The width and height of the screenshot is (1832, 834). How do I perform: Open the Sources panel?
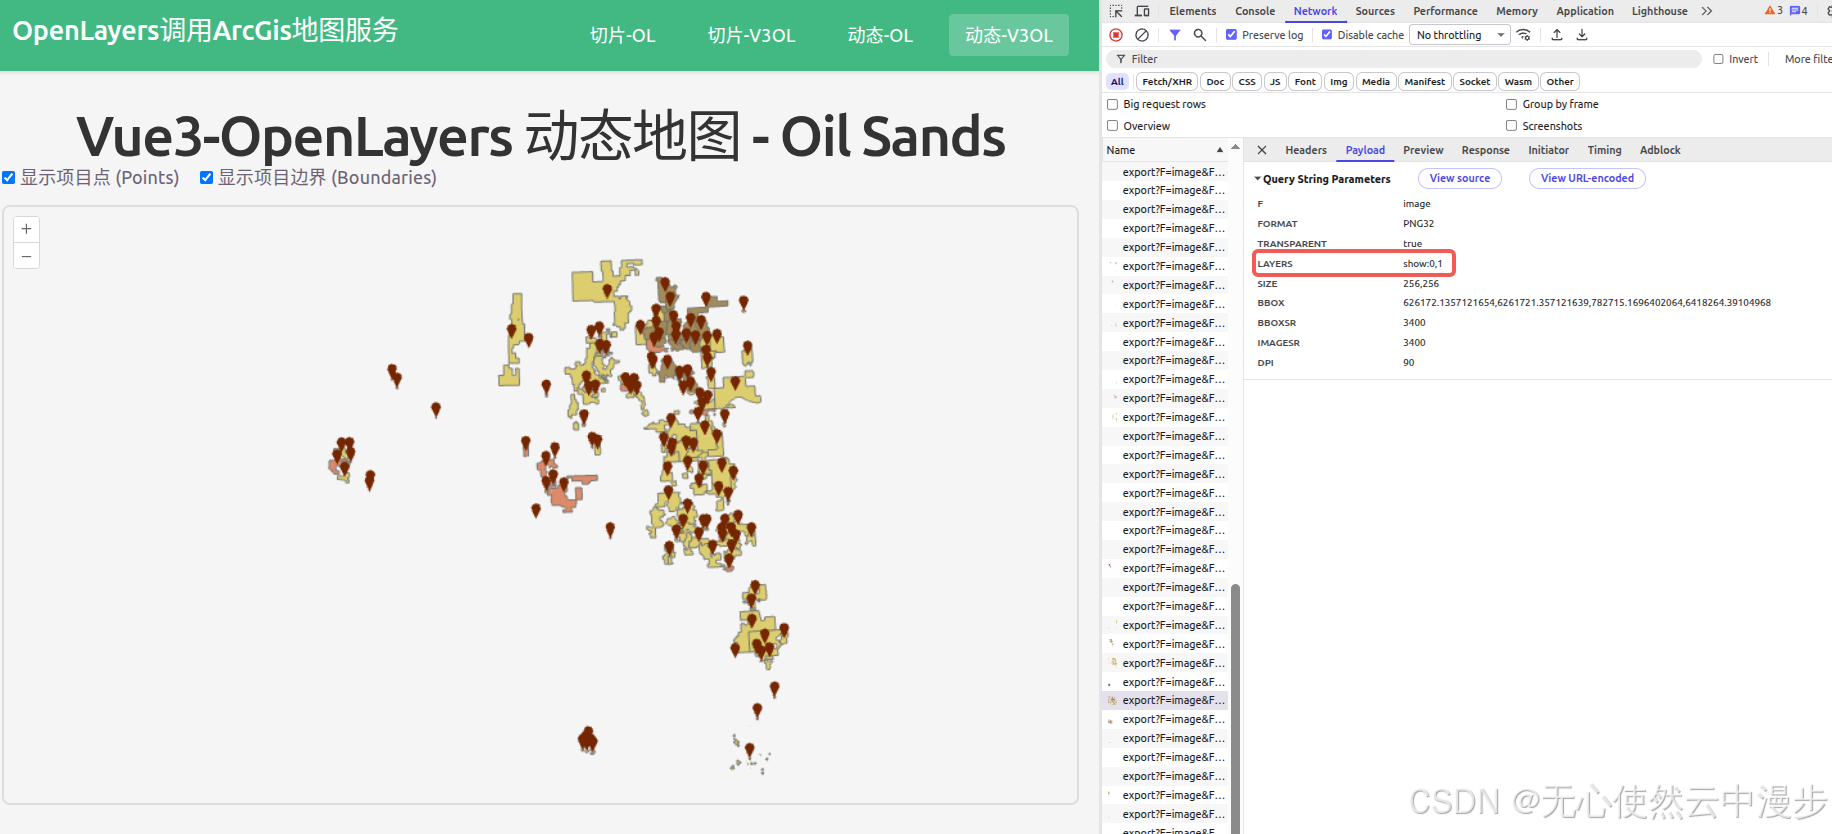[x=1375, y=11]
